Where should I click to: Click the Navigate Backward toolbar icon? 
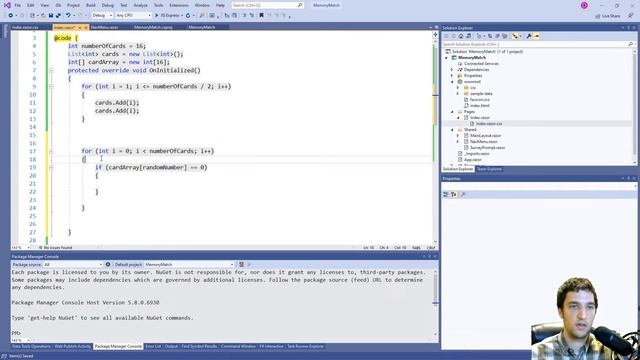pos(11,16)
